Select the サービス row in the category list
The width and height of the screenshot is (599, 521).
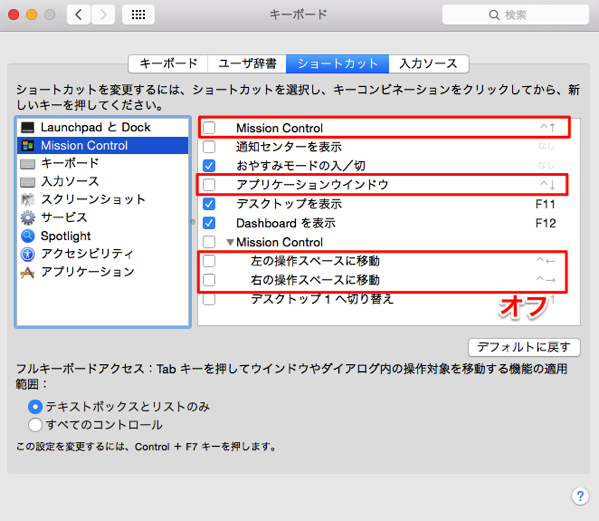pos(103,218)
